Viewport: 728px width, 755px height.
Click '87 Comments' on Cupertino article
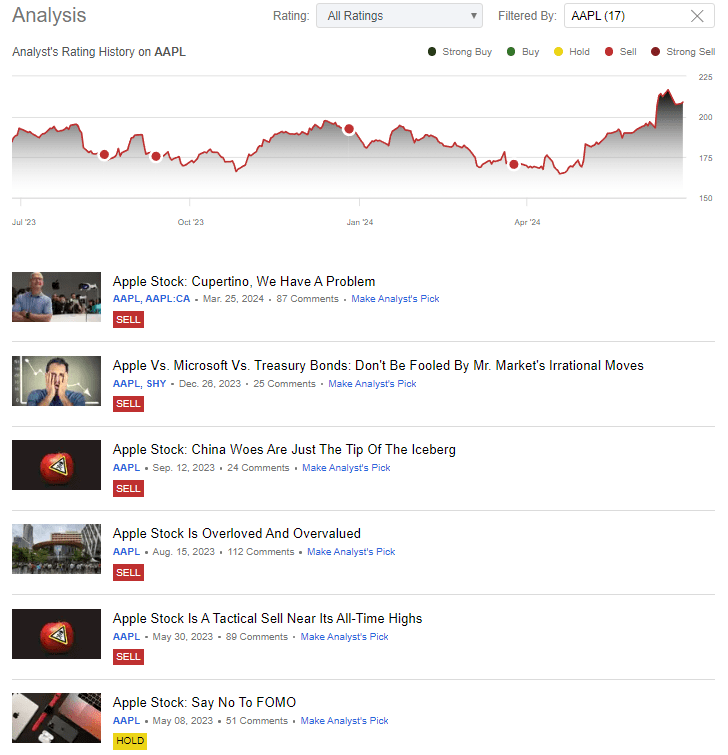(x=307, y=299)
